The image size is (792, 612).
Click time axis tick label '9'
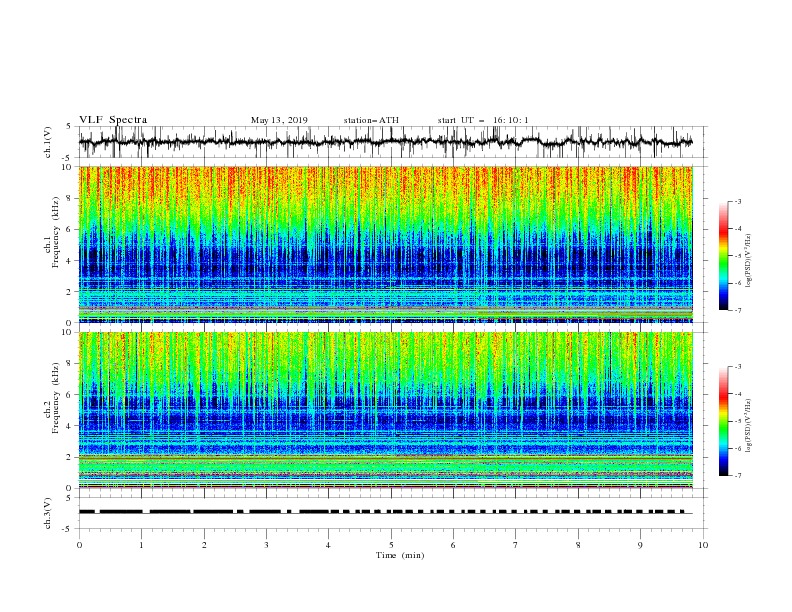pyautogui.click(x=640, y=545)
